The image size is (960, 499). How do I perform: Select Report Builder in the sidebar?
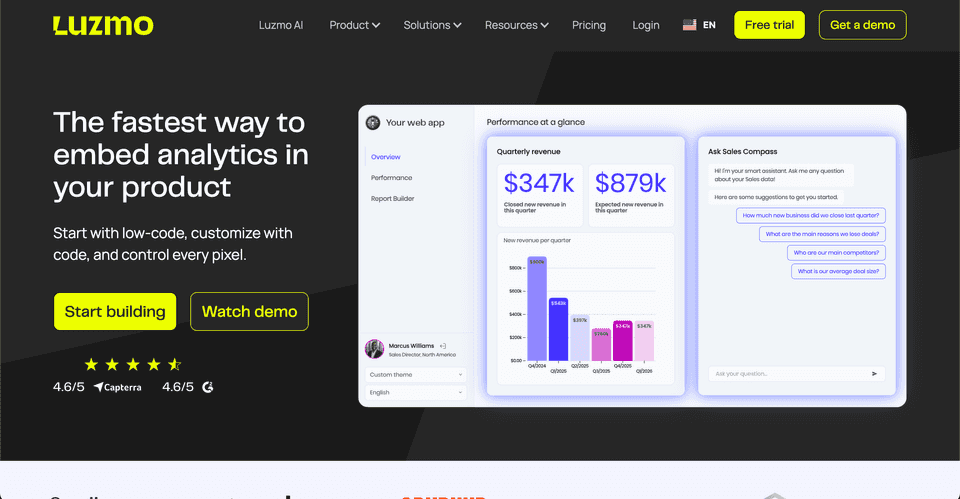click(x=392, y=198)
